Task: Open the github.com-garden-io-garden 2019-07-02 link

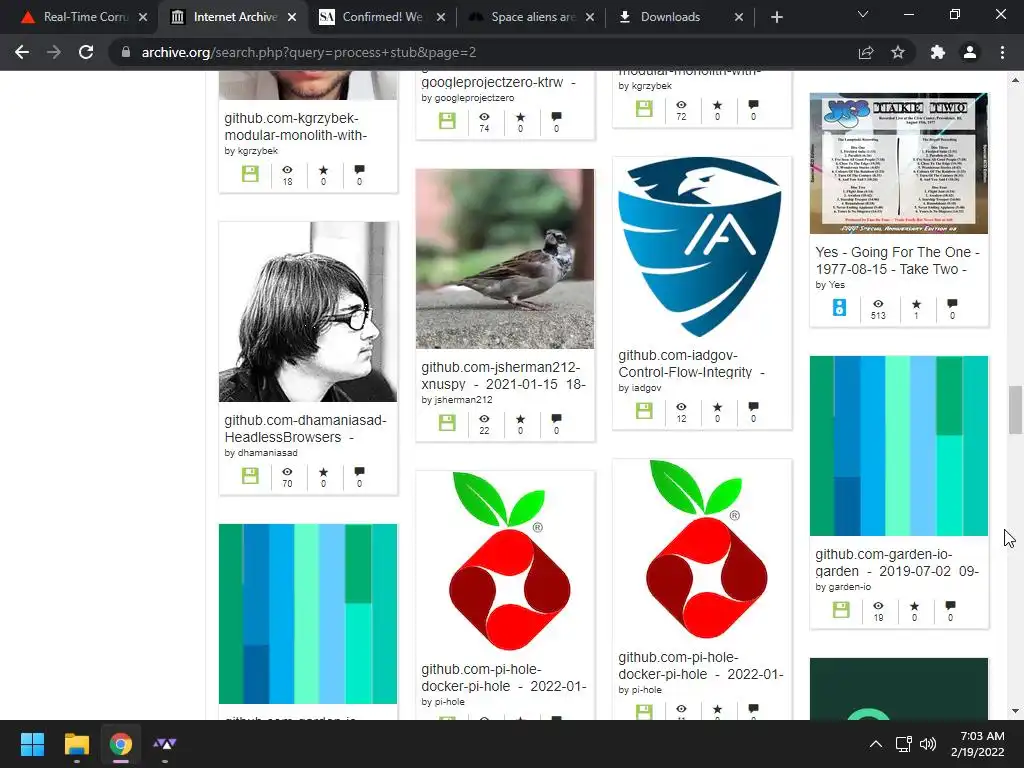Action: pyautogui.click(x=897, y=562)
